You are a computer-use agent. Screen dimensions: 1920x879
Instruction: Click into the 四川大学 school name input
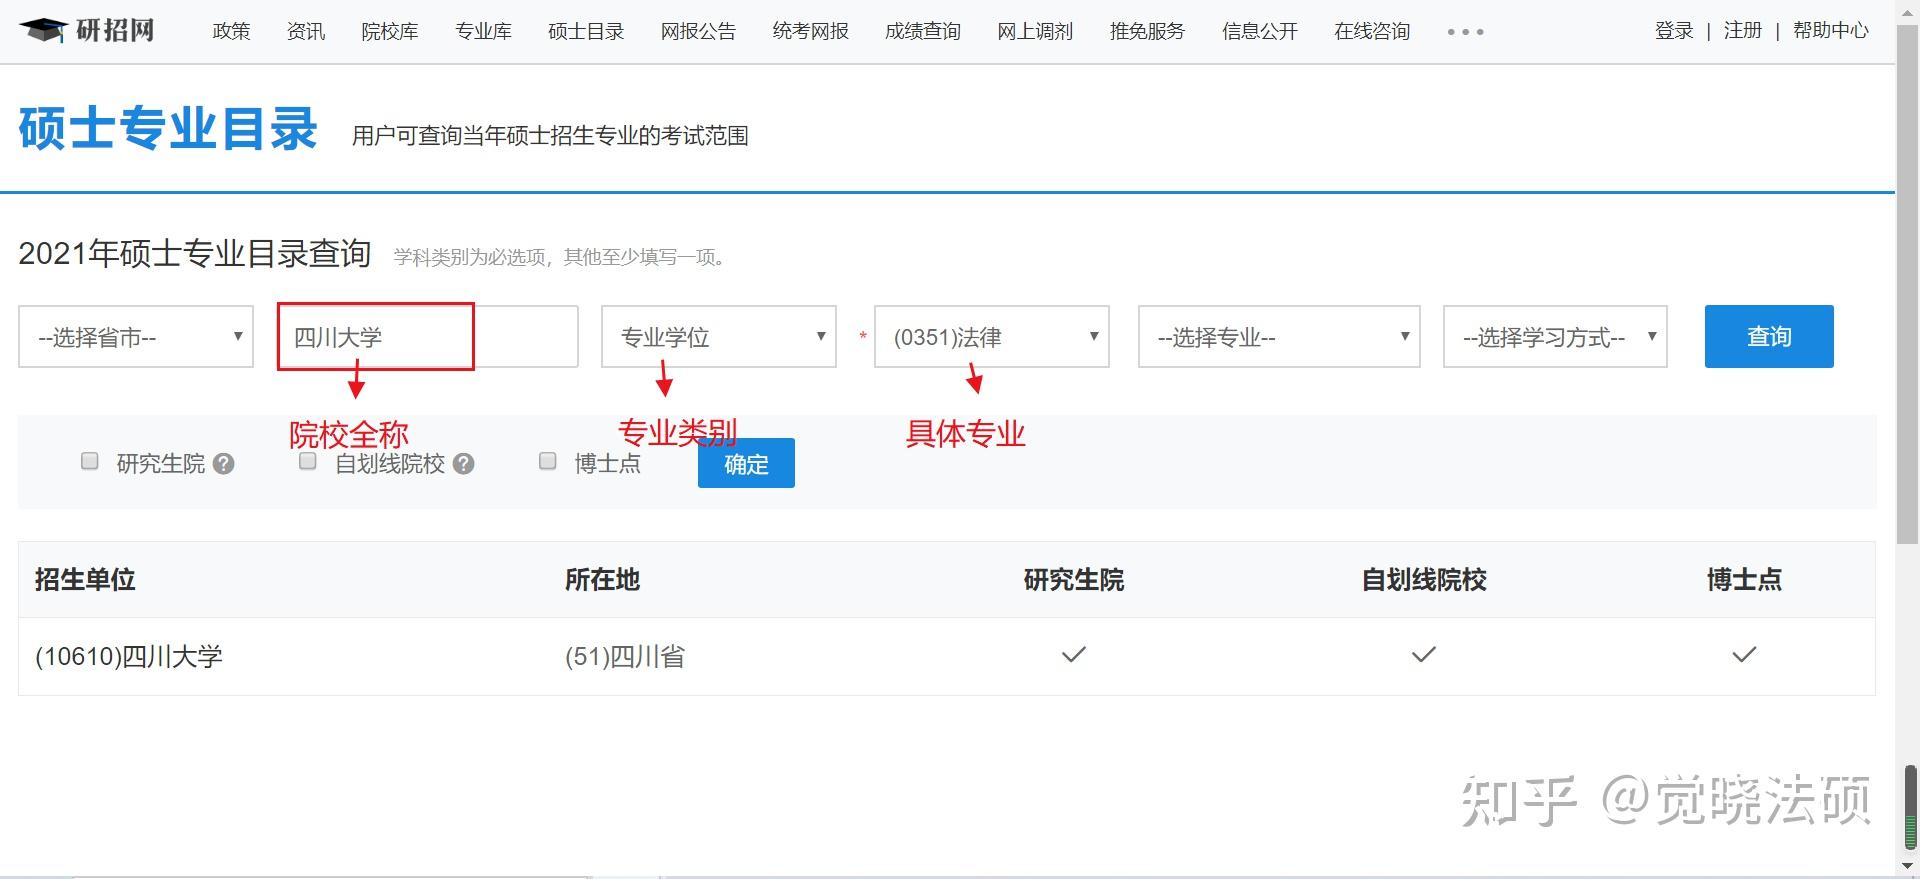pyautogui.click(x=427, y=336)
